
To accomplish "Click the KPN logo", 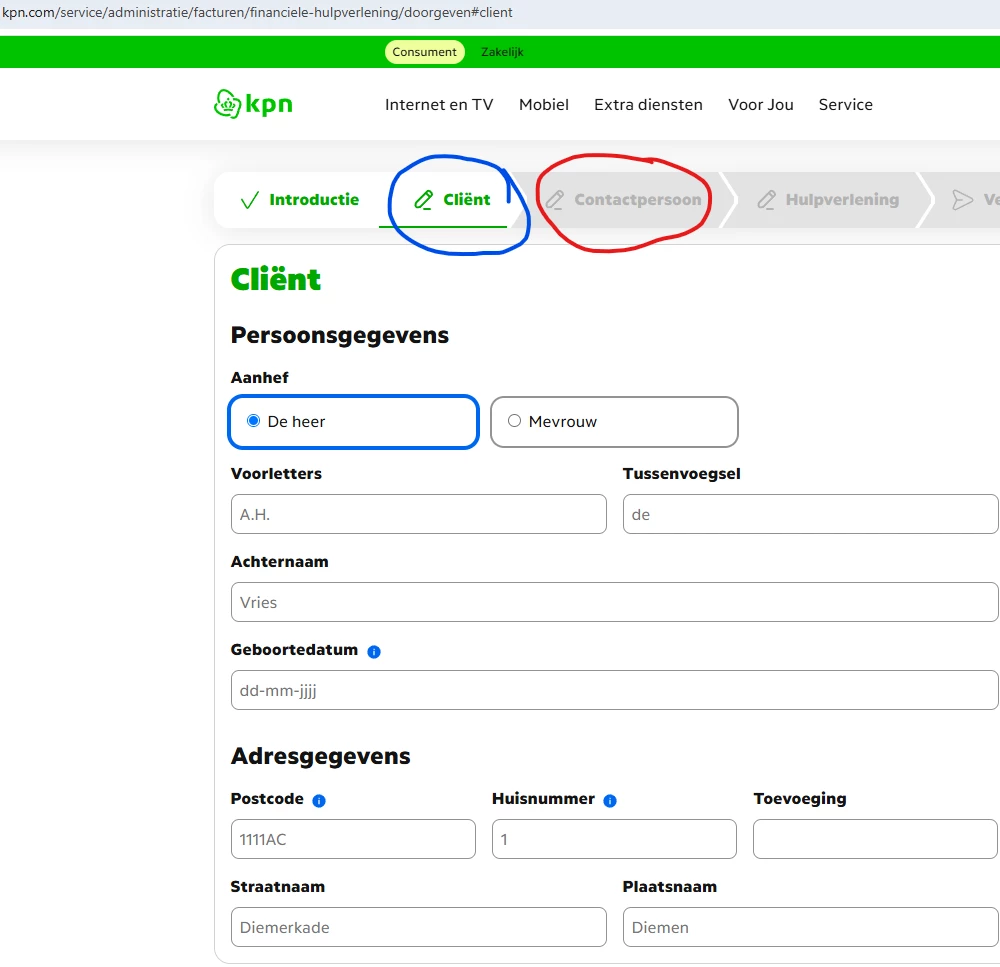I will (x=253, y=104).
